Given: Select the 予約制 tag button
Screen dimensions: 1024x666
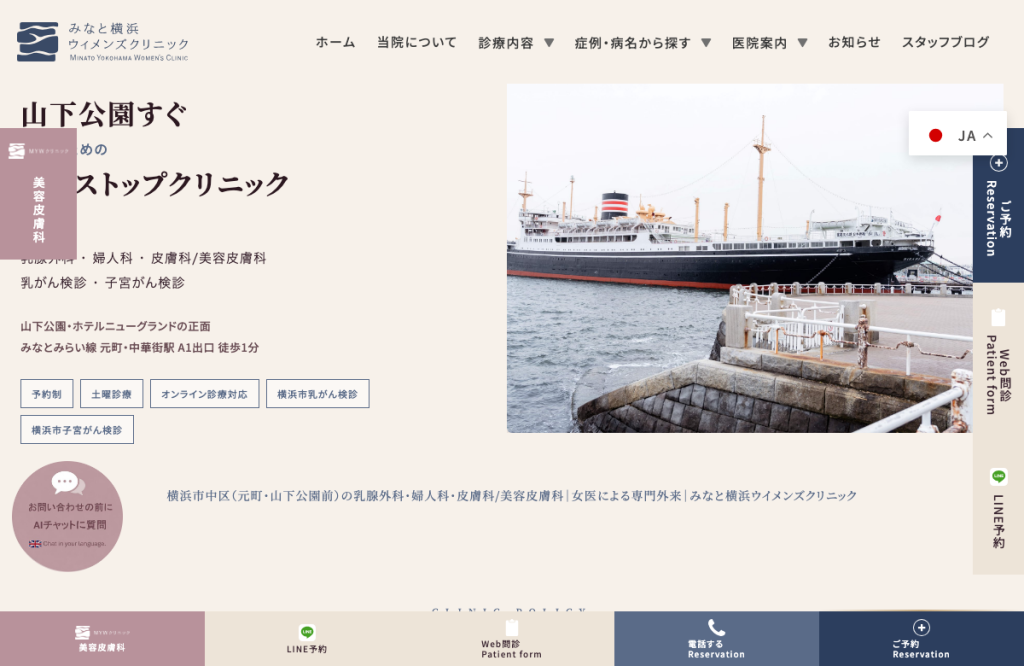Looking at the screenshot, I should (x=46, y=394).
